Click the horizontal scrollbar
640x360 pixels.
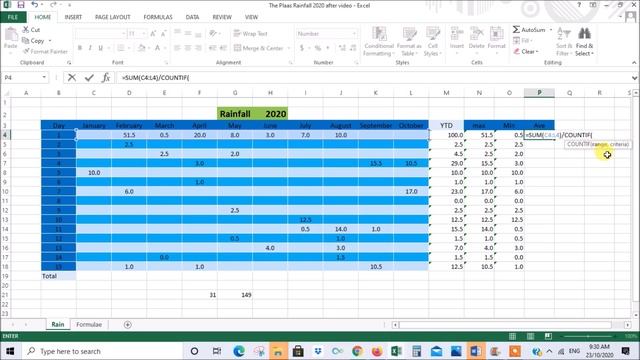505,325
